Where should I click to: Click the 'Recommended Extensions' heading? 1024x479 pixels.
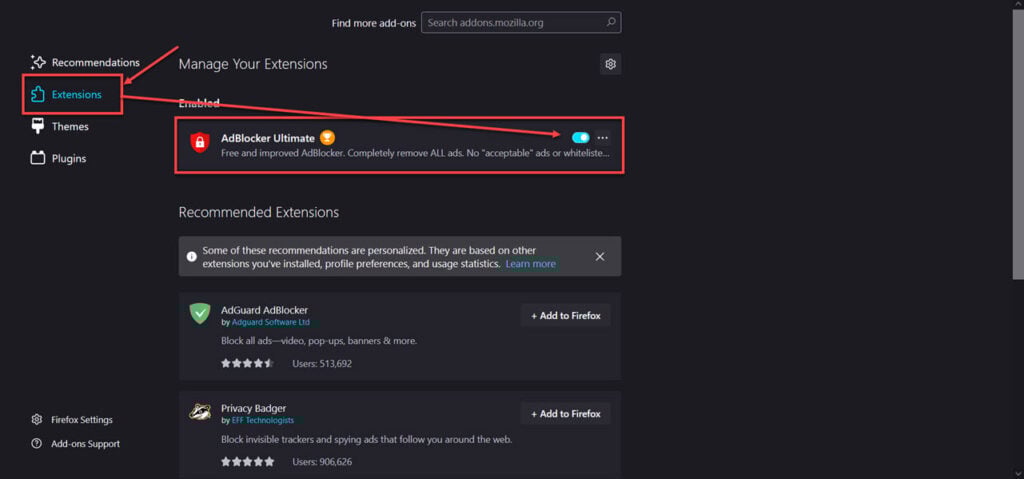click(x=259, y=212)
